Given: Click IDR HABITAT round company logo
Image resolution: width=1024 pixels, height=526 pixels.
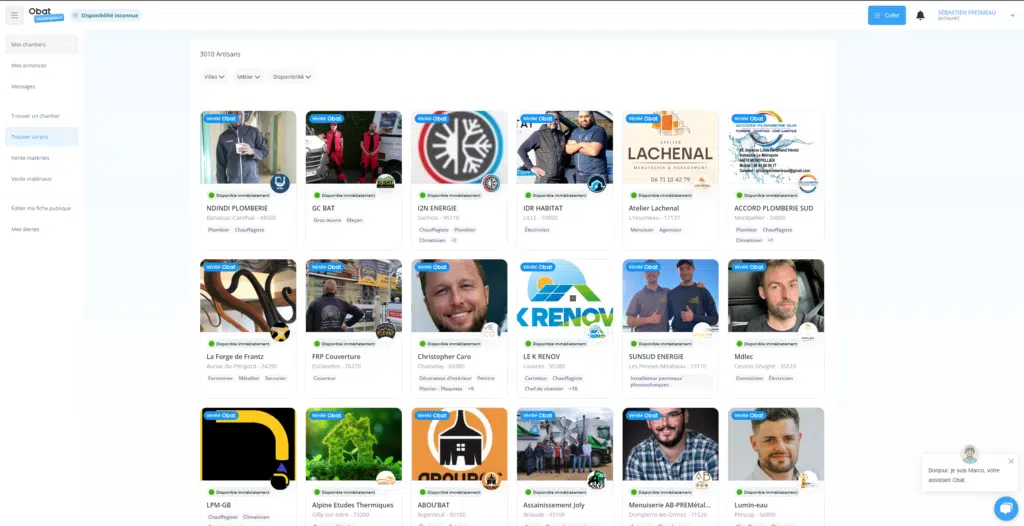Looking at the screenshot, I should point(597,184).
